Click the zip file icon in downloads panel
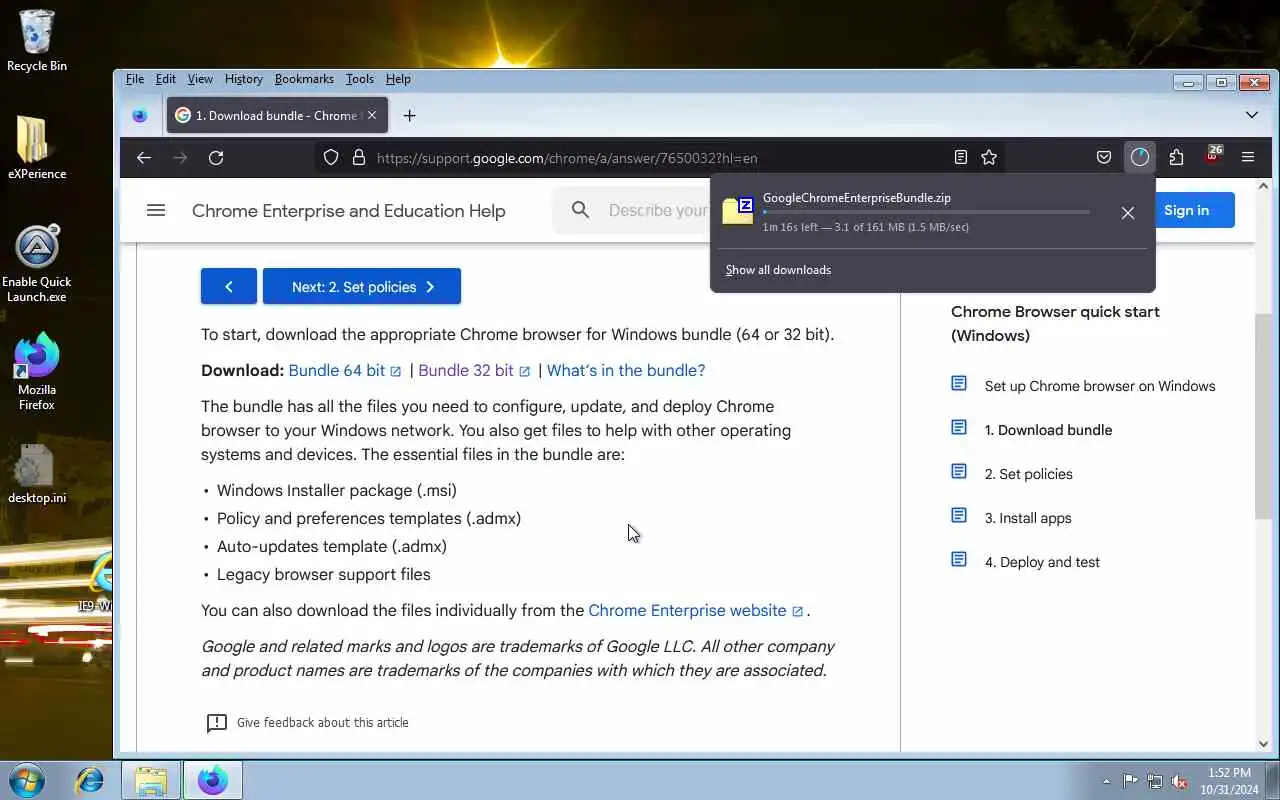The image size is (1280, 800). pyautogui.click(x=738, y=211)
